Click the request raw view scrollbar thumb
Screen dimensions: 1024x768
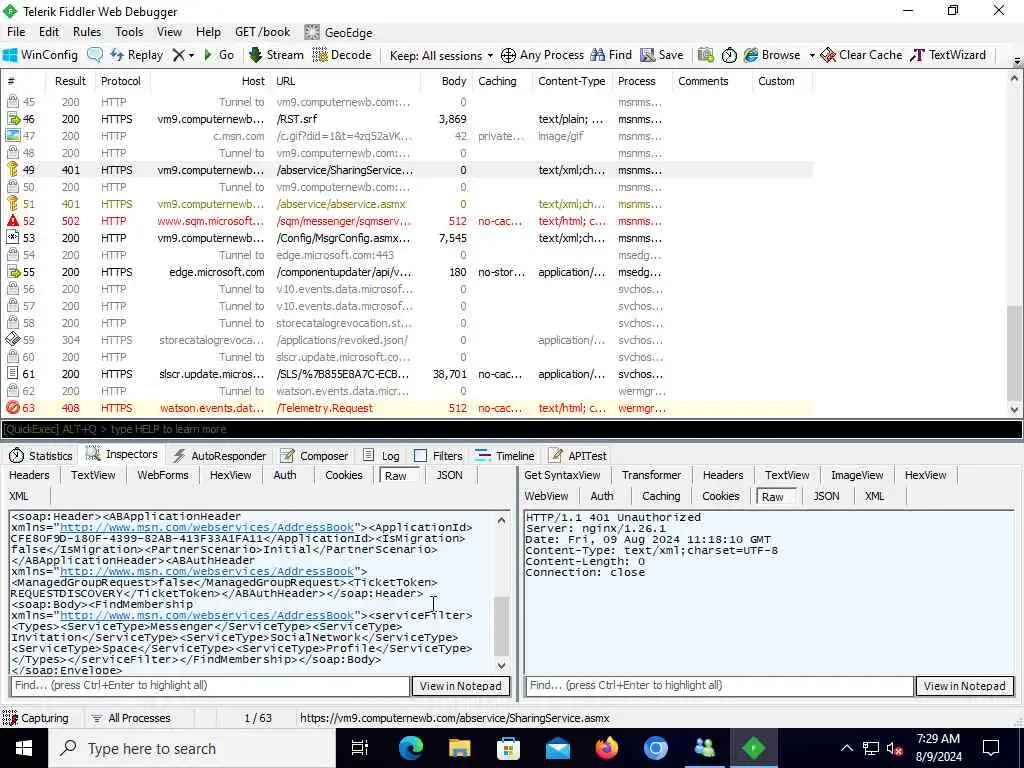[501, 626]
